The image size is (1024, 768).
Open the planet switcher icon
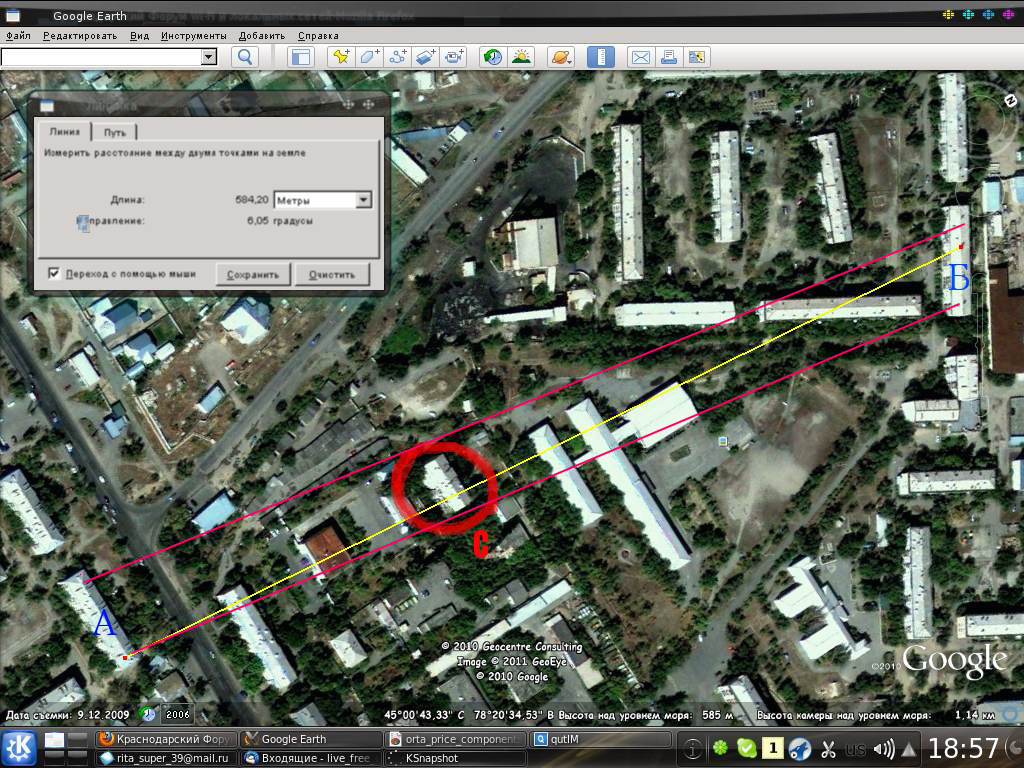pyautogui.click(x=561, y=57)
